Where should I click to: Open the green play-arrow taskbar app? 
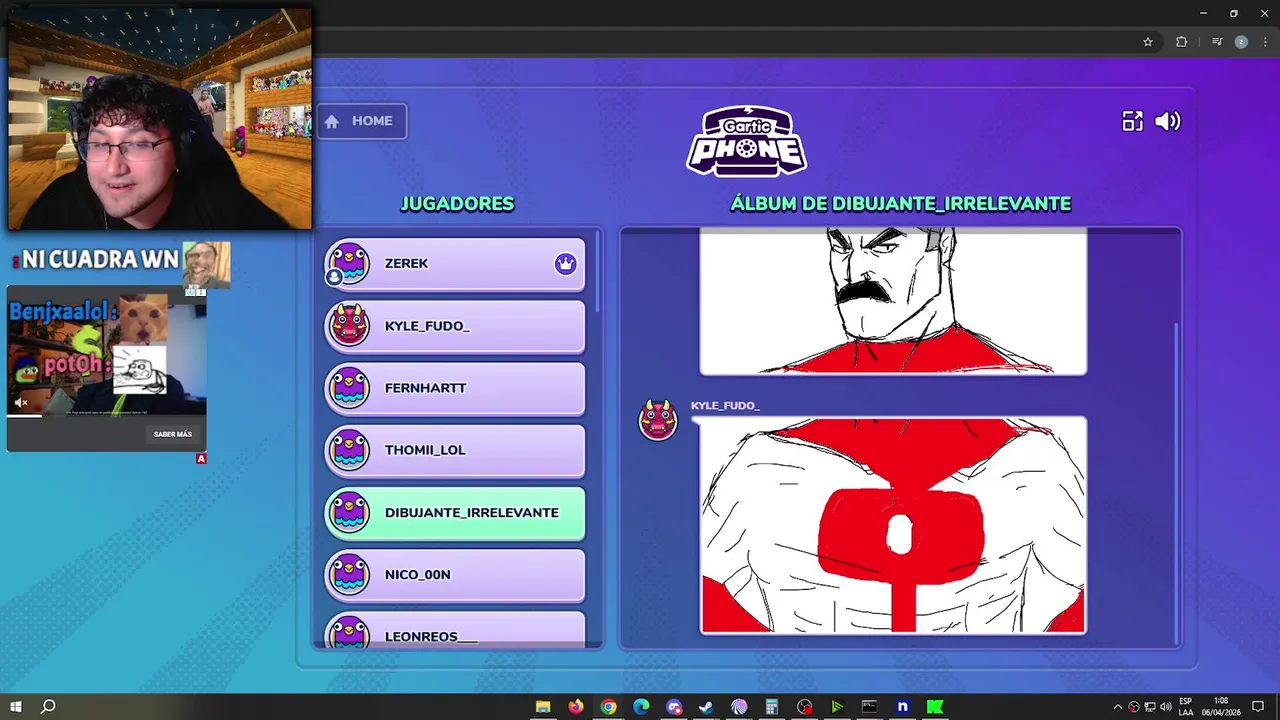[x=837, y=707]
